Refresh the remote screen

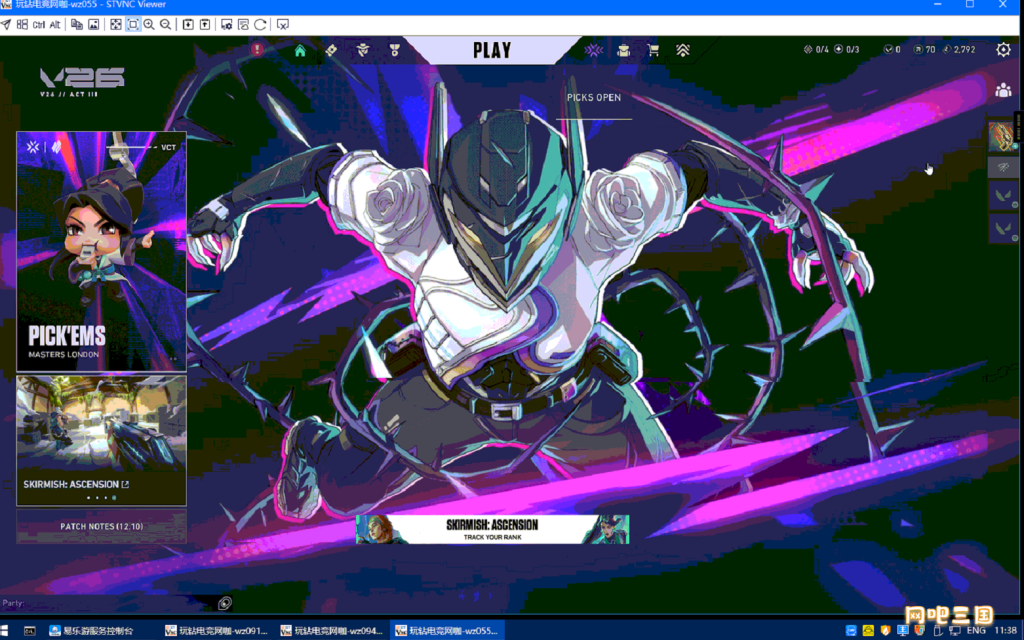tap(260, 24)
